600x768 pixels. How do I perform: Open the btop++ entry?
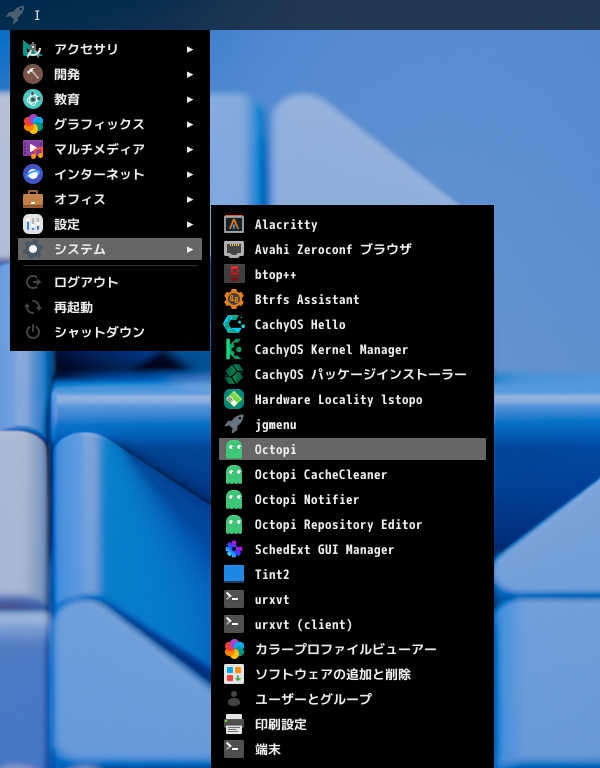352,274
